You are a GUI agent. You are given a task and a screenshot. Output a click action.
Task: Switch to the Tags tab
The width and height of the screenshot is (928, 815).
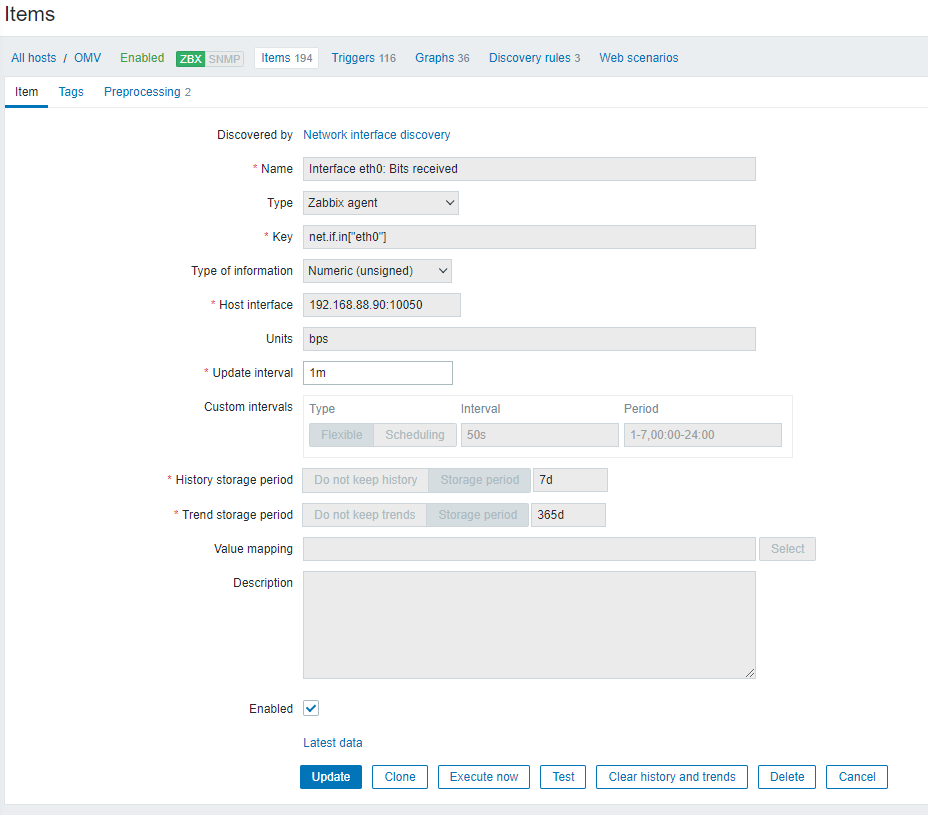pos(71,92)
